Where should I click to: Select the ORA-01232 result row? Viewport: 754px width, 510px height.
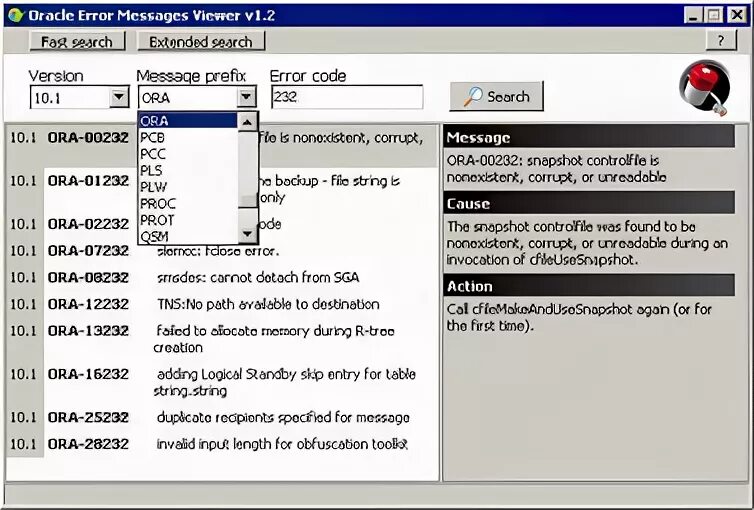(x=222, y=189)
